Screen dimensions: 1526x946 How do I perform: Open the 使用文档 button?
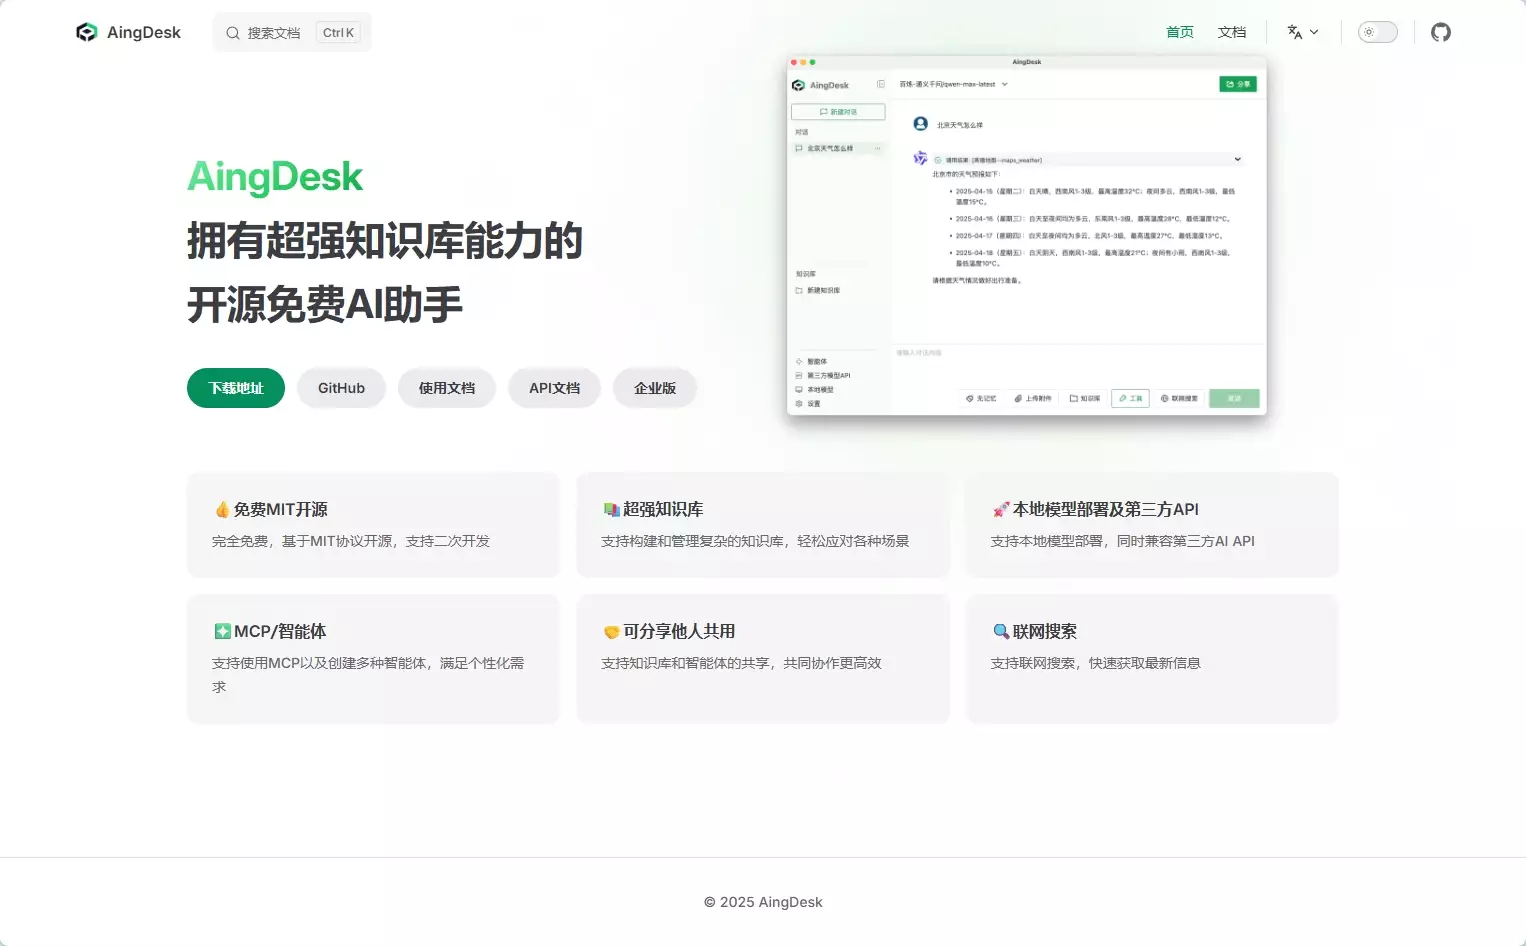(x=447, y=388)
